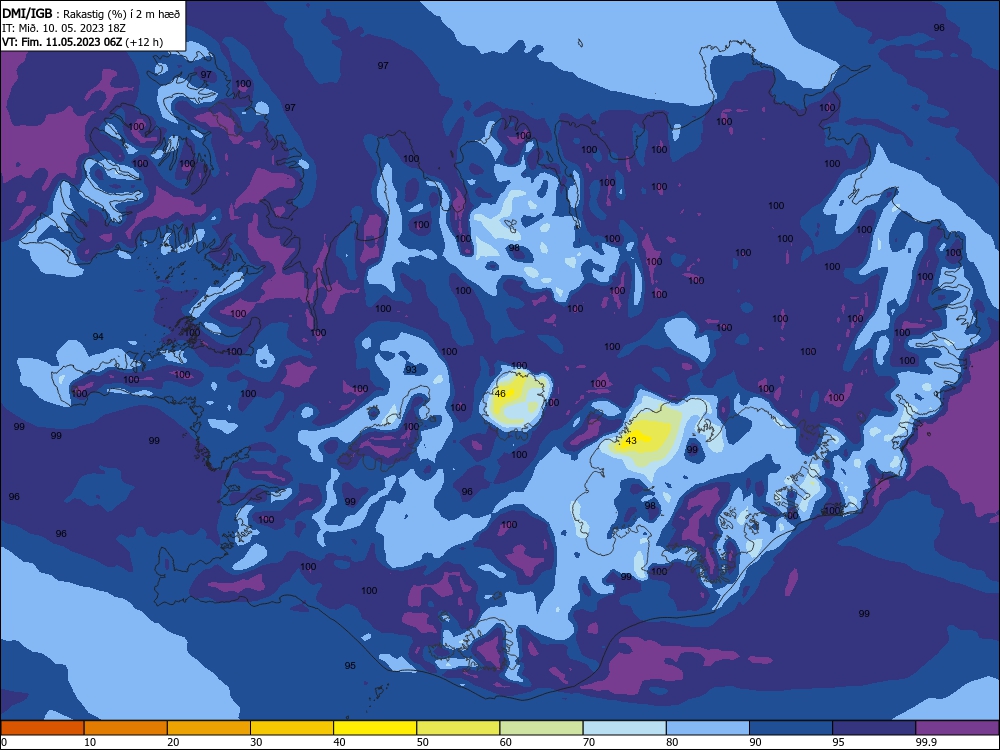
Task: Click the '30' legend tick label
Action: pyautogui.click(x=256, y=742)
